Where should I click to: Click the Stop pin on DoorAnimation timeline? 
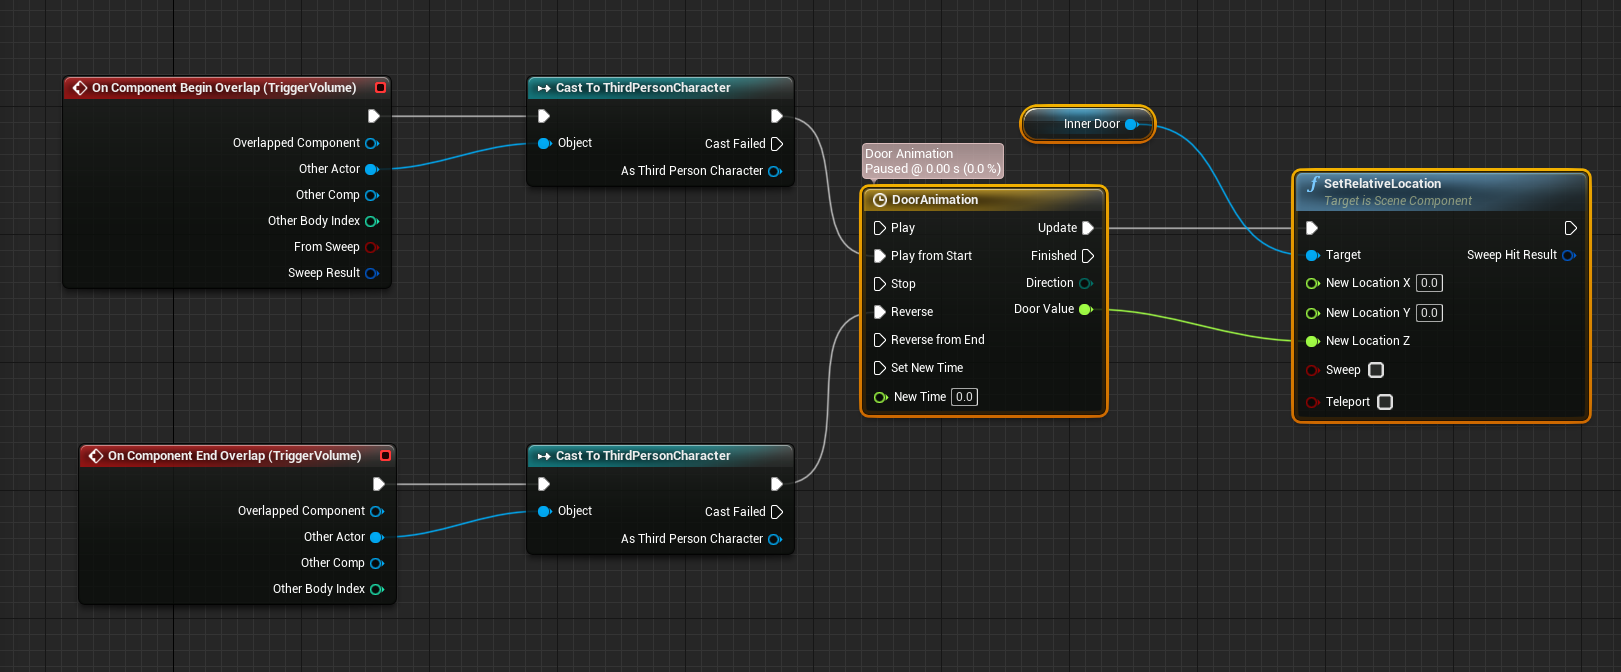click(x=880, y=284)
